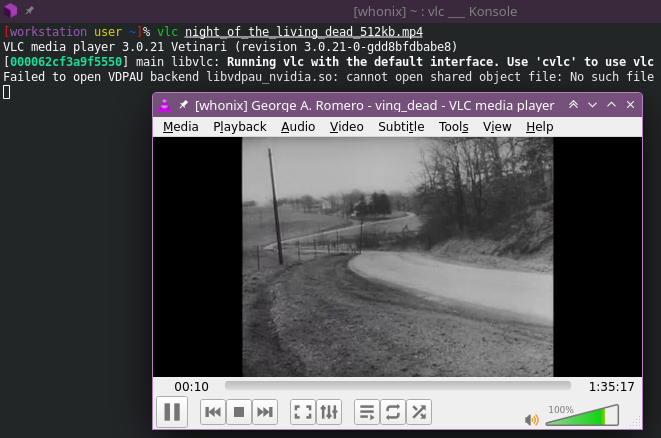Click the video display area in VLC
The image size is (661, 438).
pos(398,257)
